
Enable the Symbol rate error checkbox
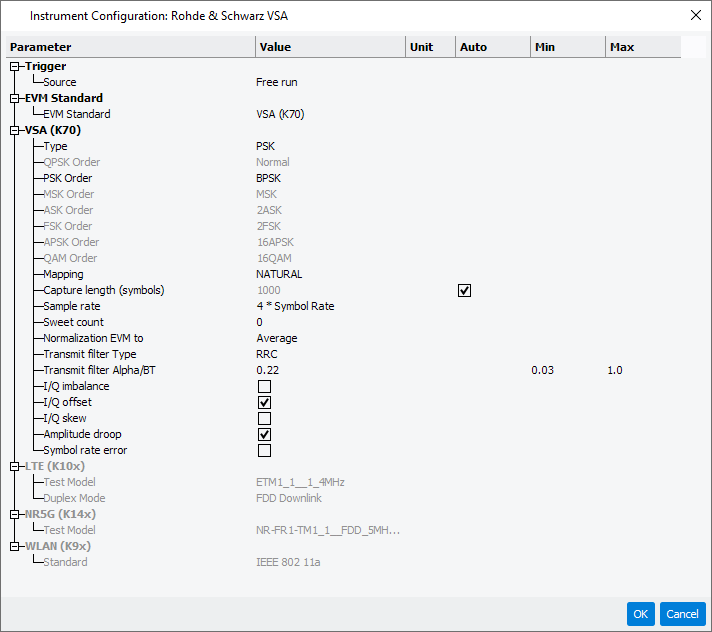click(264, 450)
